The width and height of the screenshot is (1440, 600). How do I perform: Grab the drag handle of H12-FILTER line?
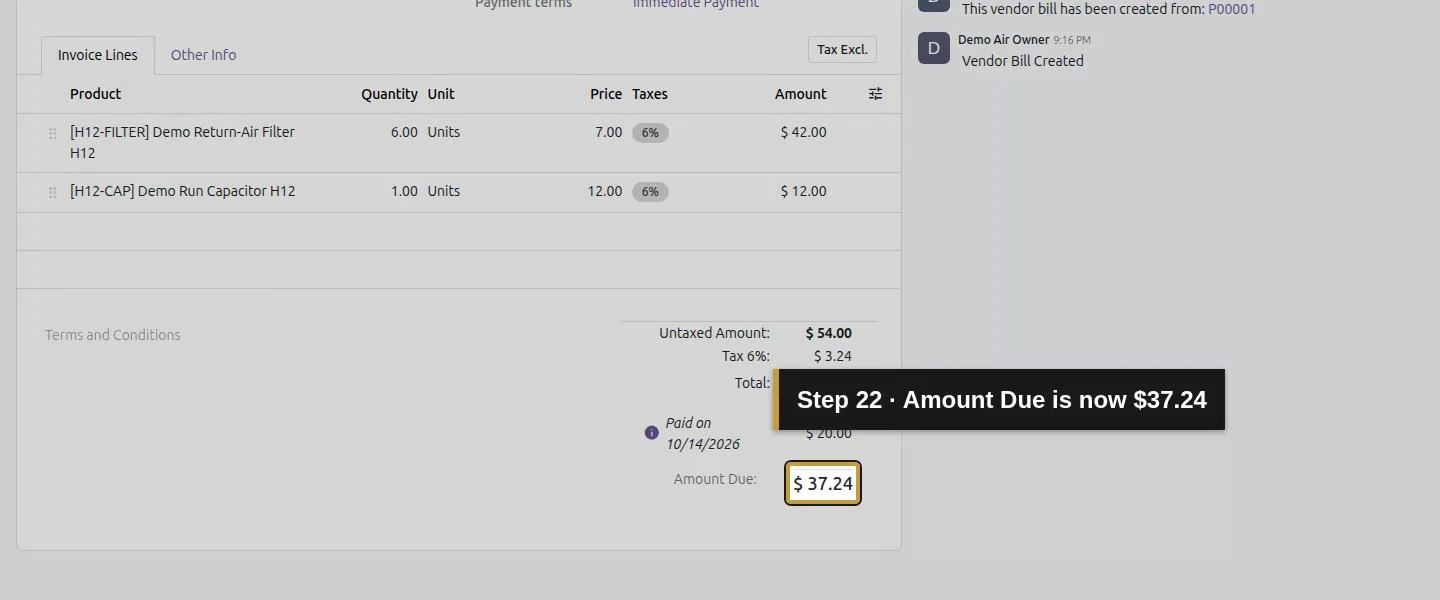53,133
